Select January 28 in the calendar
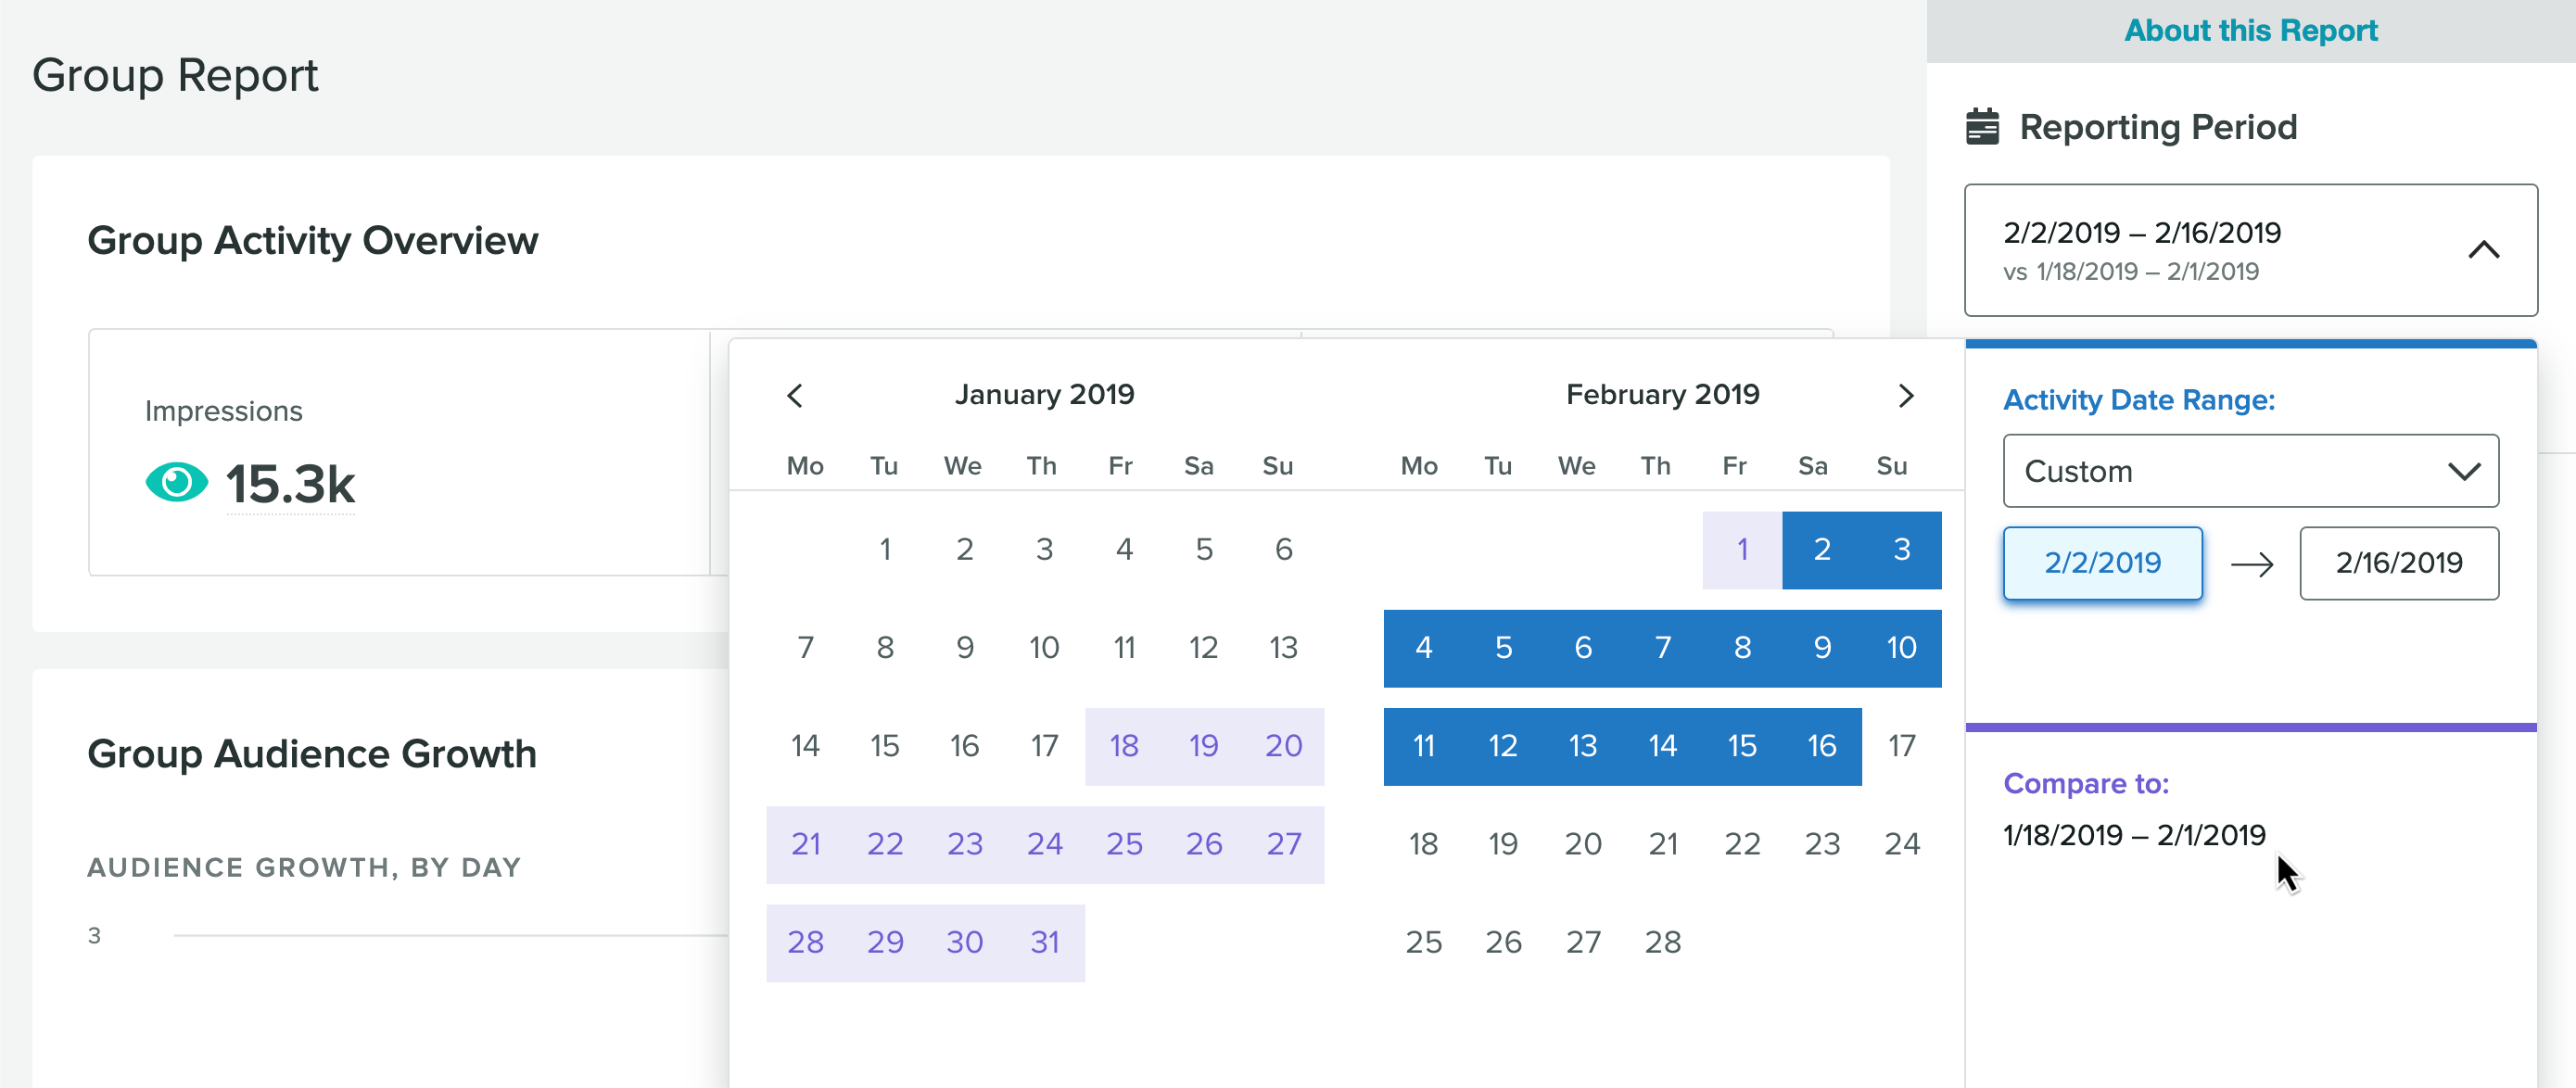2576x1088 pixels. click(805, 942)
